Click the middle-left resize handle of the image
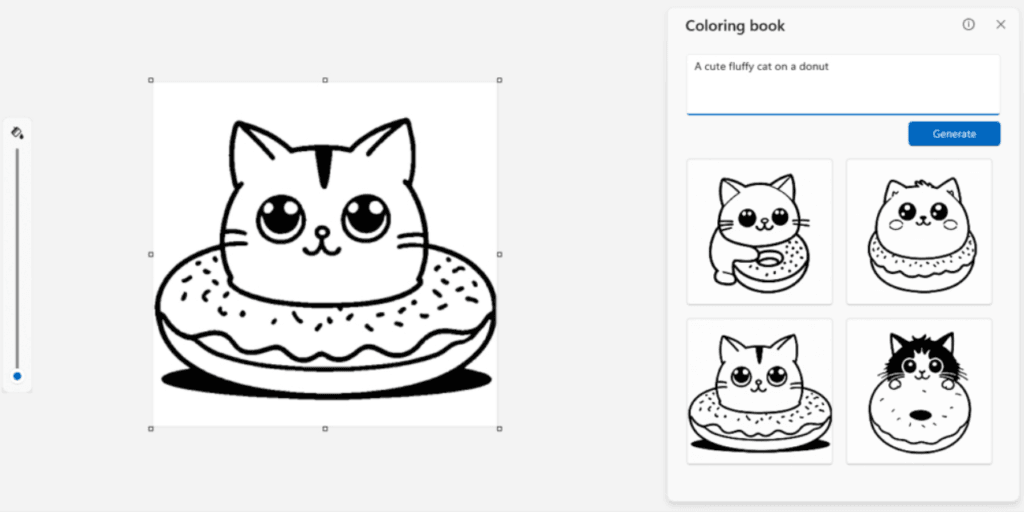 tap(151, 254)
